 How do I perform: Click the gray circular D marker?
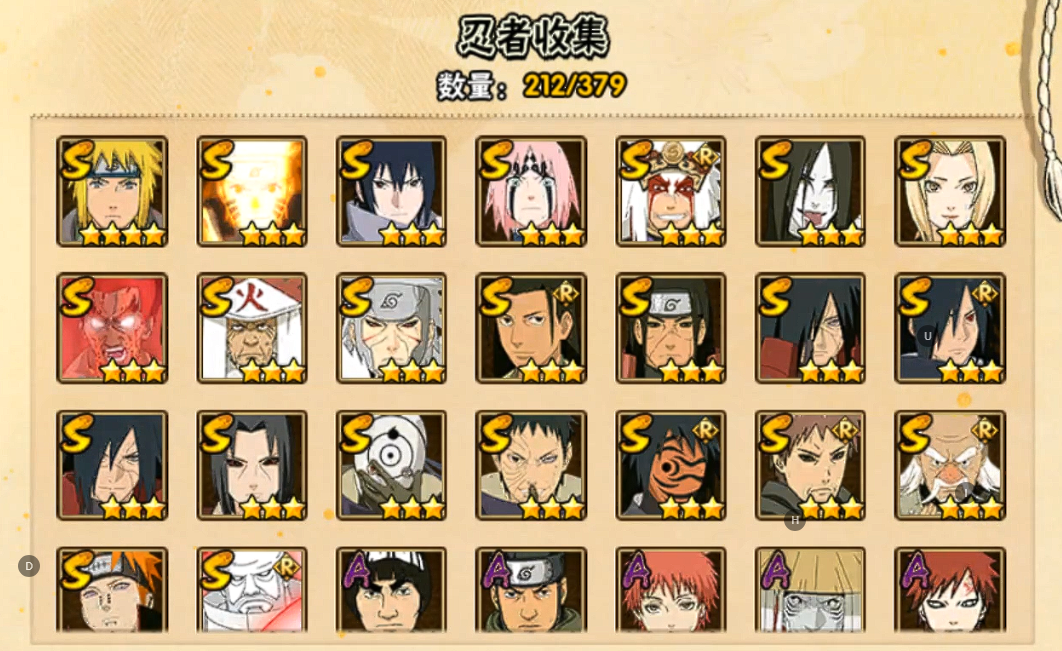(x=28, y=566)
